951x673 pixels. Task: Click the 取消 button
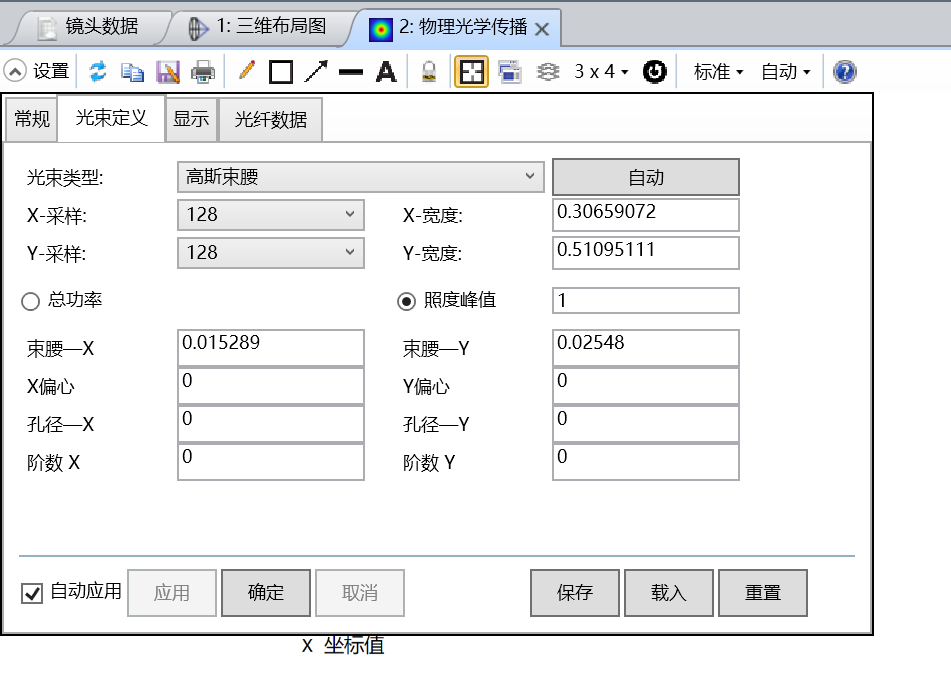(360, 593)
